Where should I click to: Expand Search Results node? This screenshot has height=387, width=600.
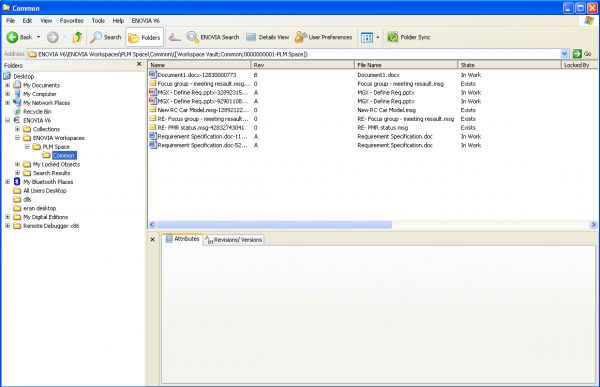(17, 173)
